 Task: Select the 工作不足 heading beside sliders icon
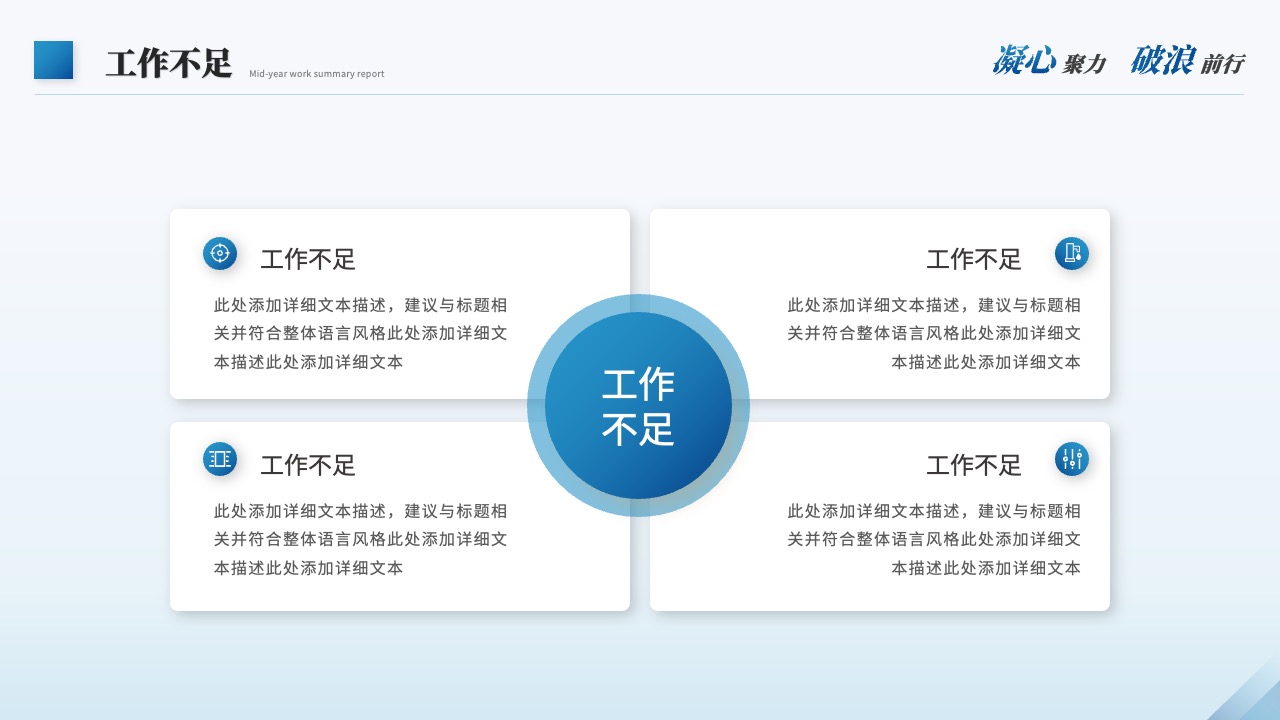(974, 465)
